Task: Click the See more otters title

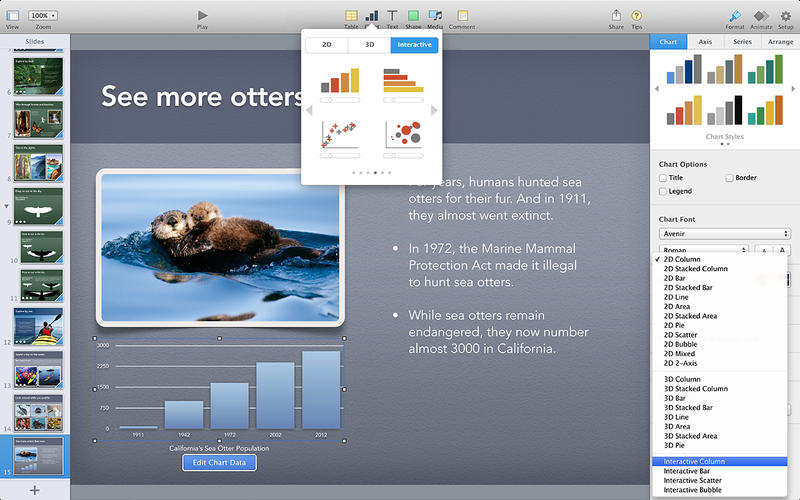Action: 202,96
